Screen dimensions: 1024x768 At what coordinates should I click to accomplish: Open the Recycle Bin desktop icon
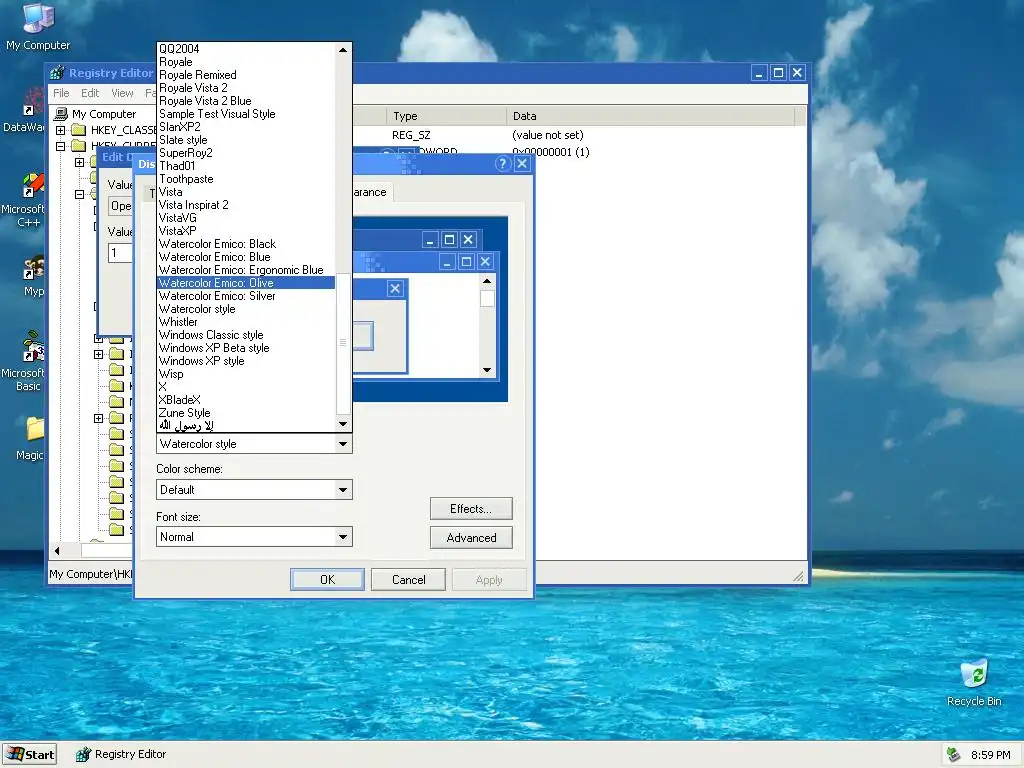click(974, 682)
